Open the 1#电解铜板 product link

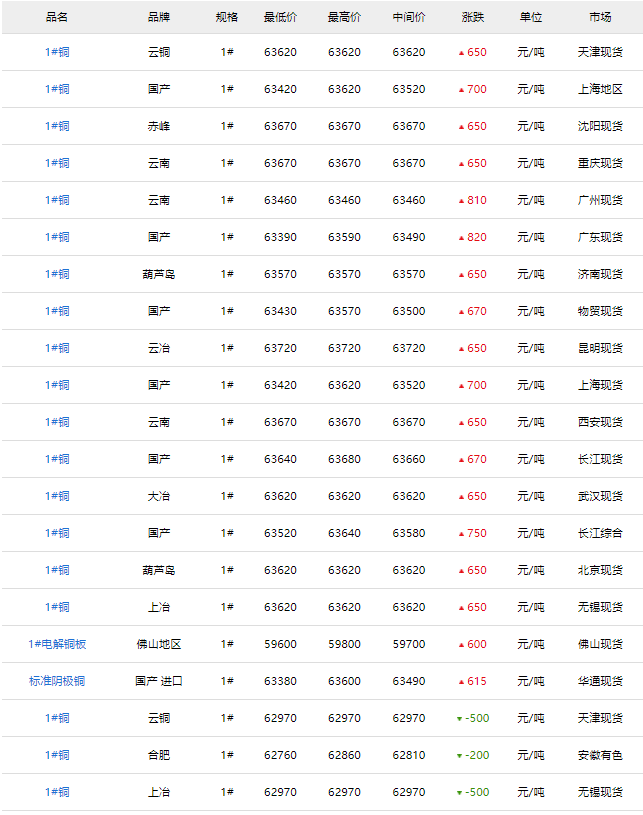coord(57,644)
